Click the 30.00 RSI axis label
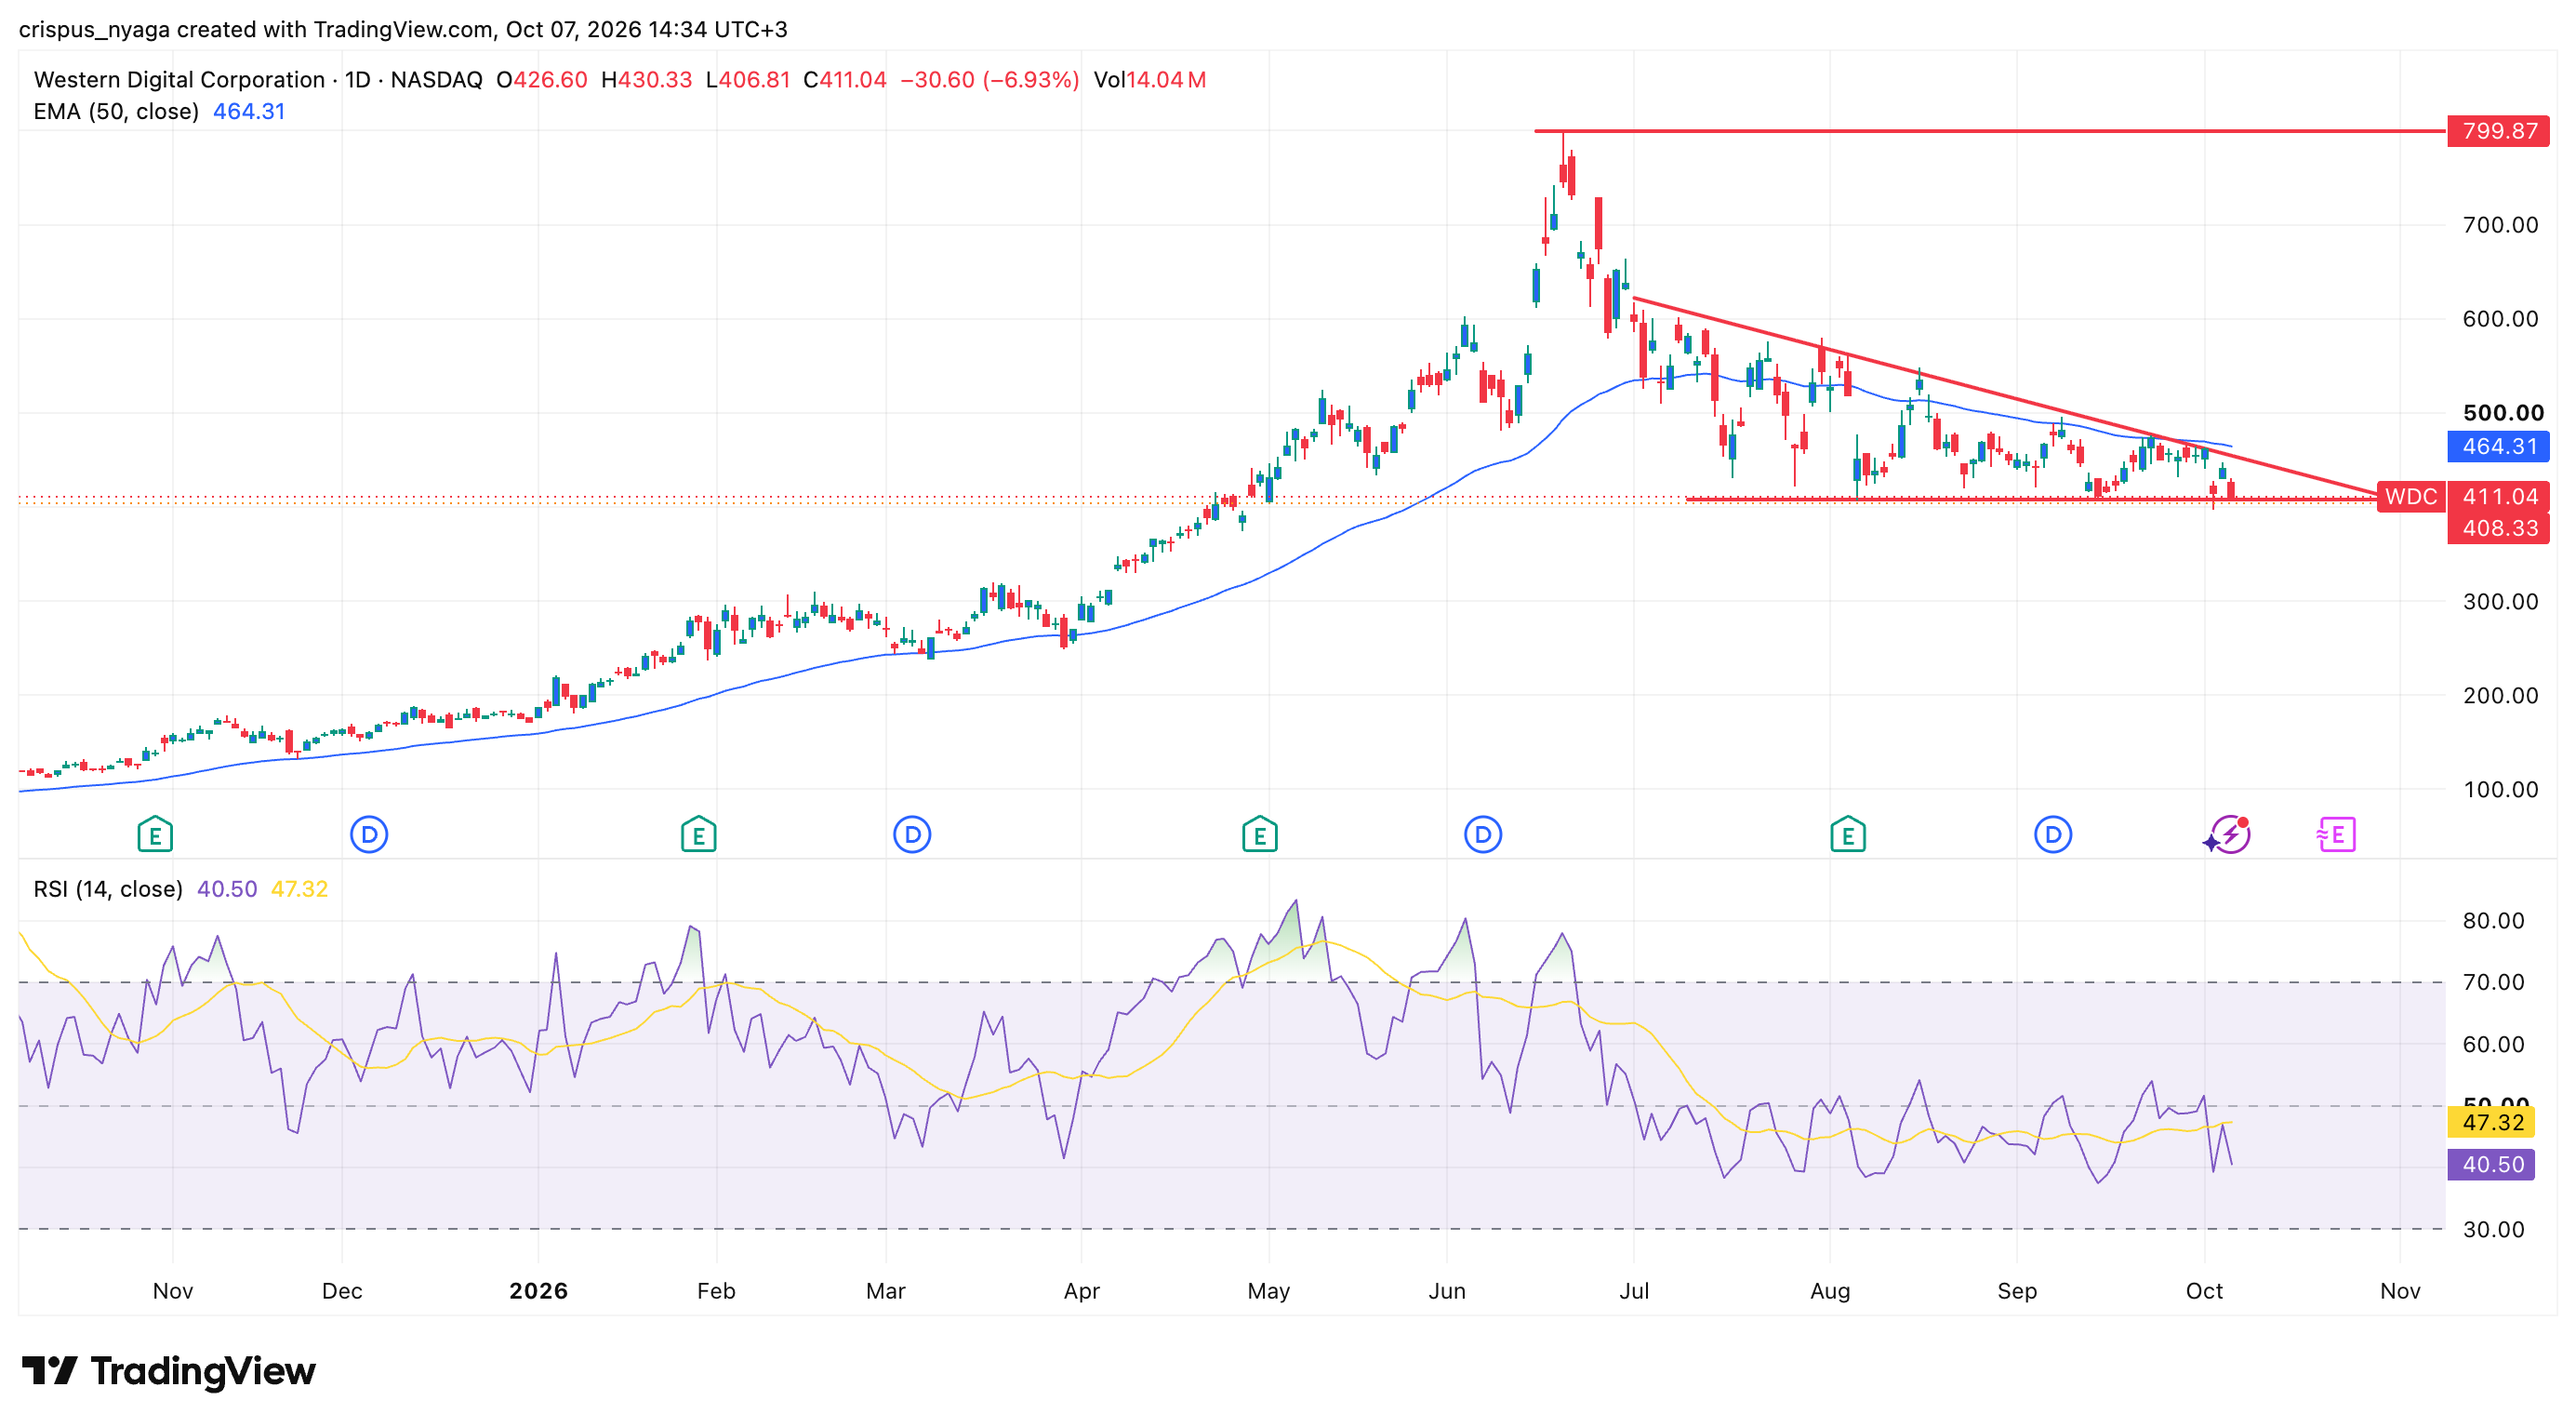The height and width of the screenshot is (1427, 2576). tap(2493, 1229)
